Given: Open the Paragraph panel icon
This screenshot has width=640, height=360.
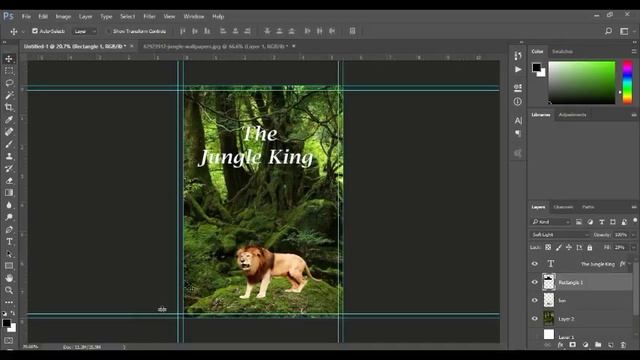Looking at the screenshot, I should tap(518, 133).
